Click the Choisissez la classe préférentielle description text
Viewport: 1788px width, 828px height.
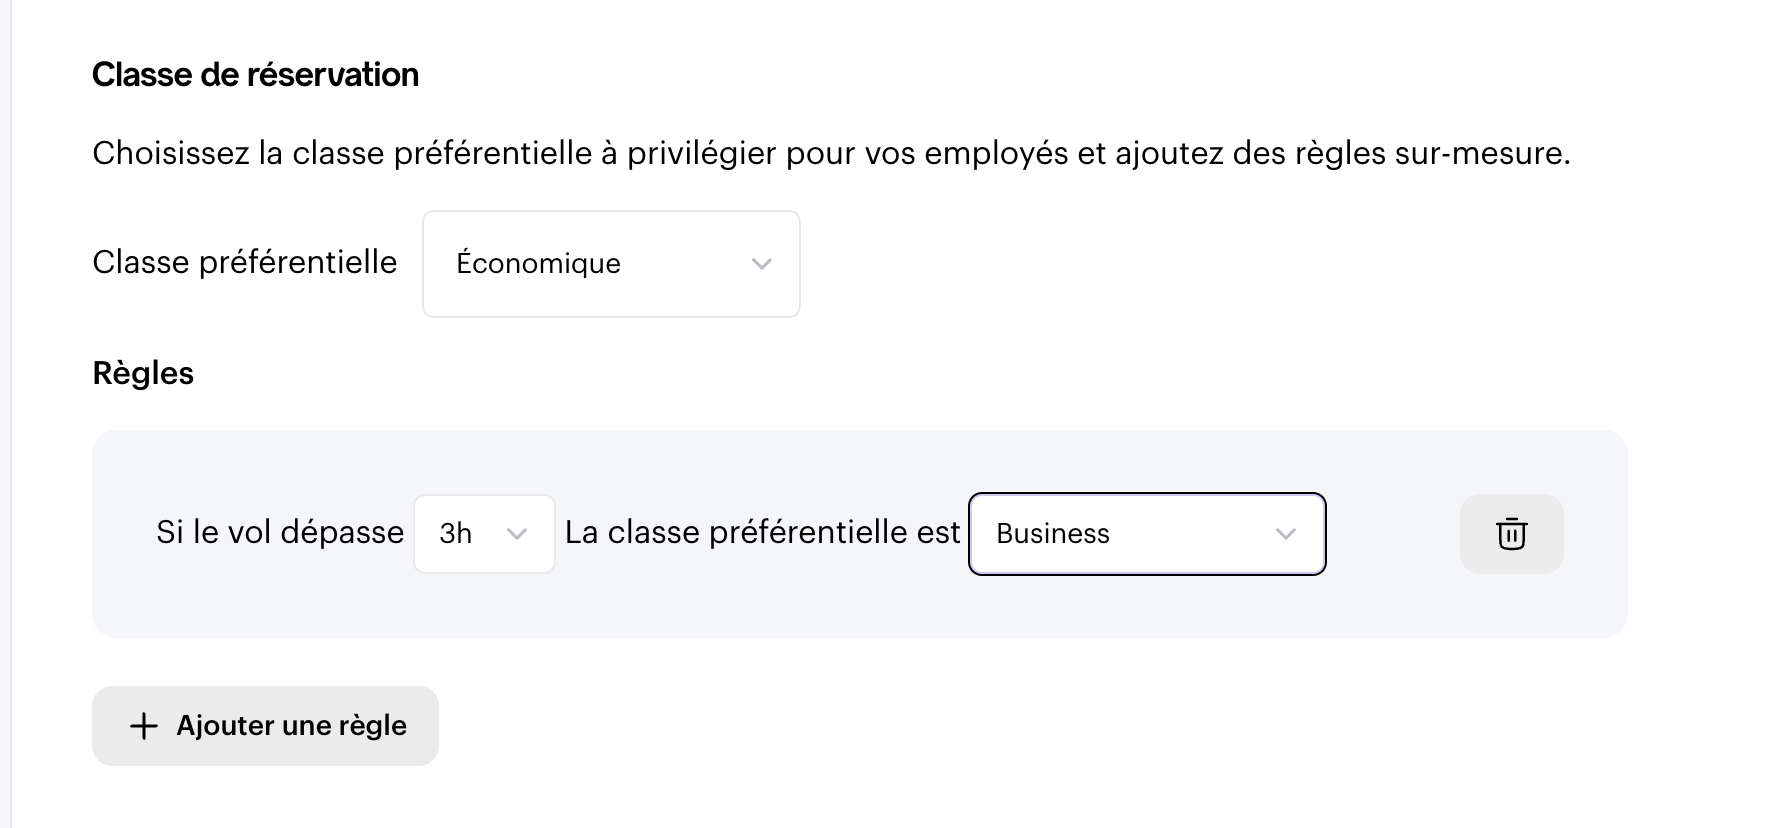(x=831, y=153)
